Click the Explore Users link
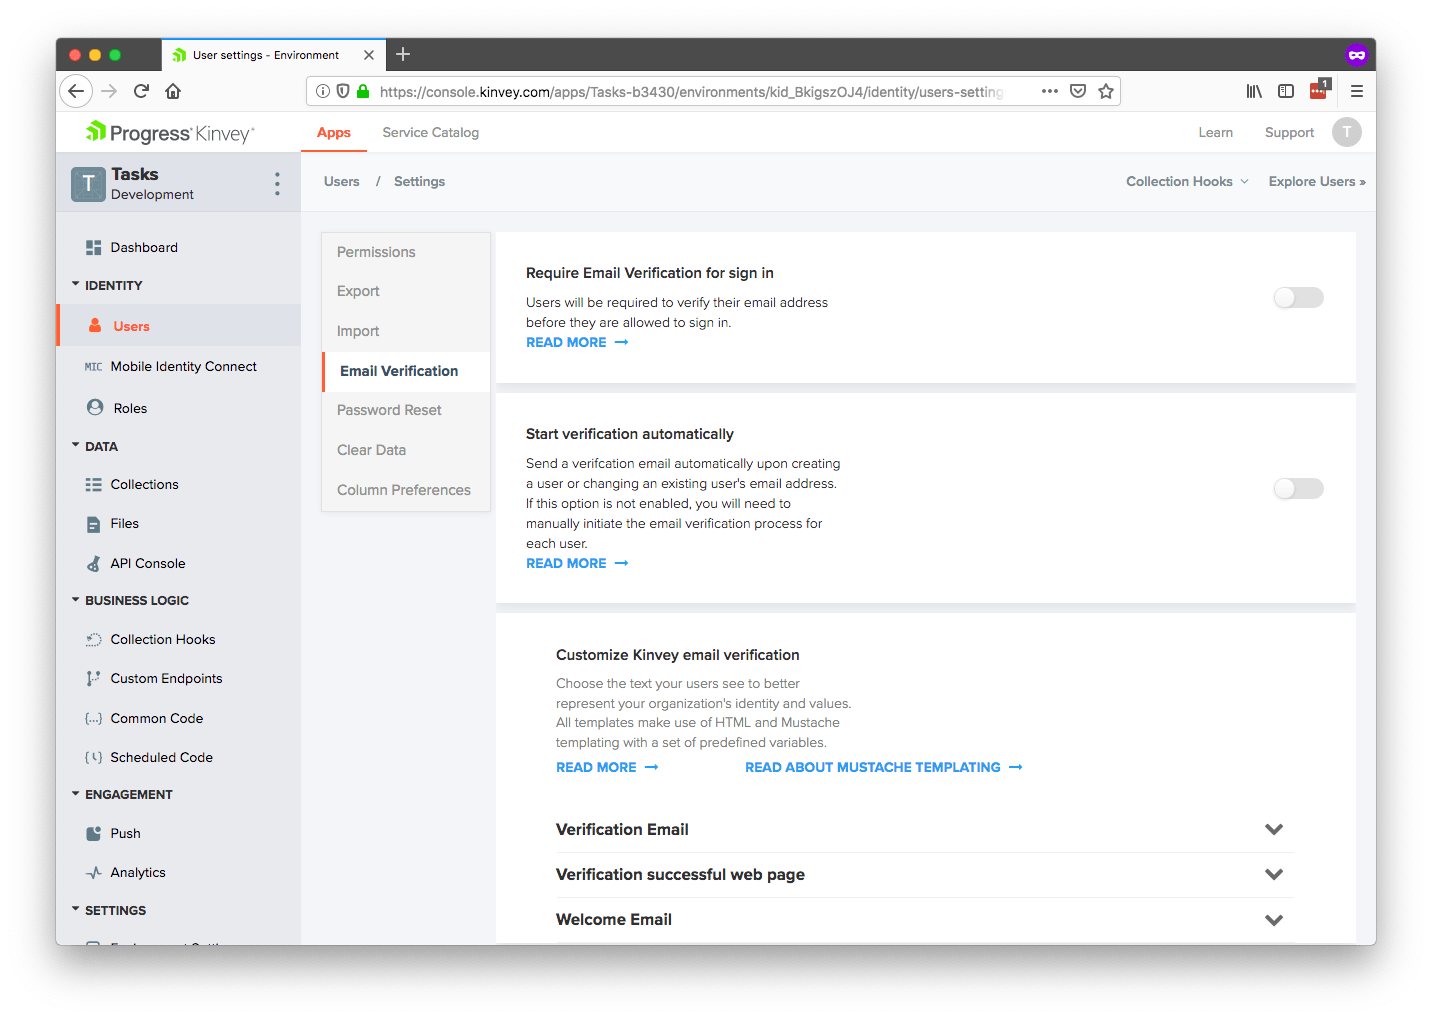Viewport: 1432px width, 1019px height. (1316, 181)
